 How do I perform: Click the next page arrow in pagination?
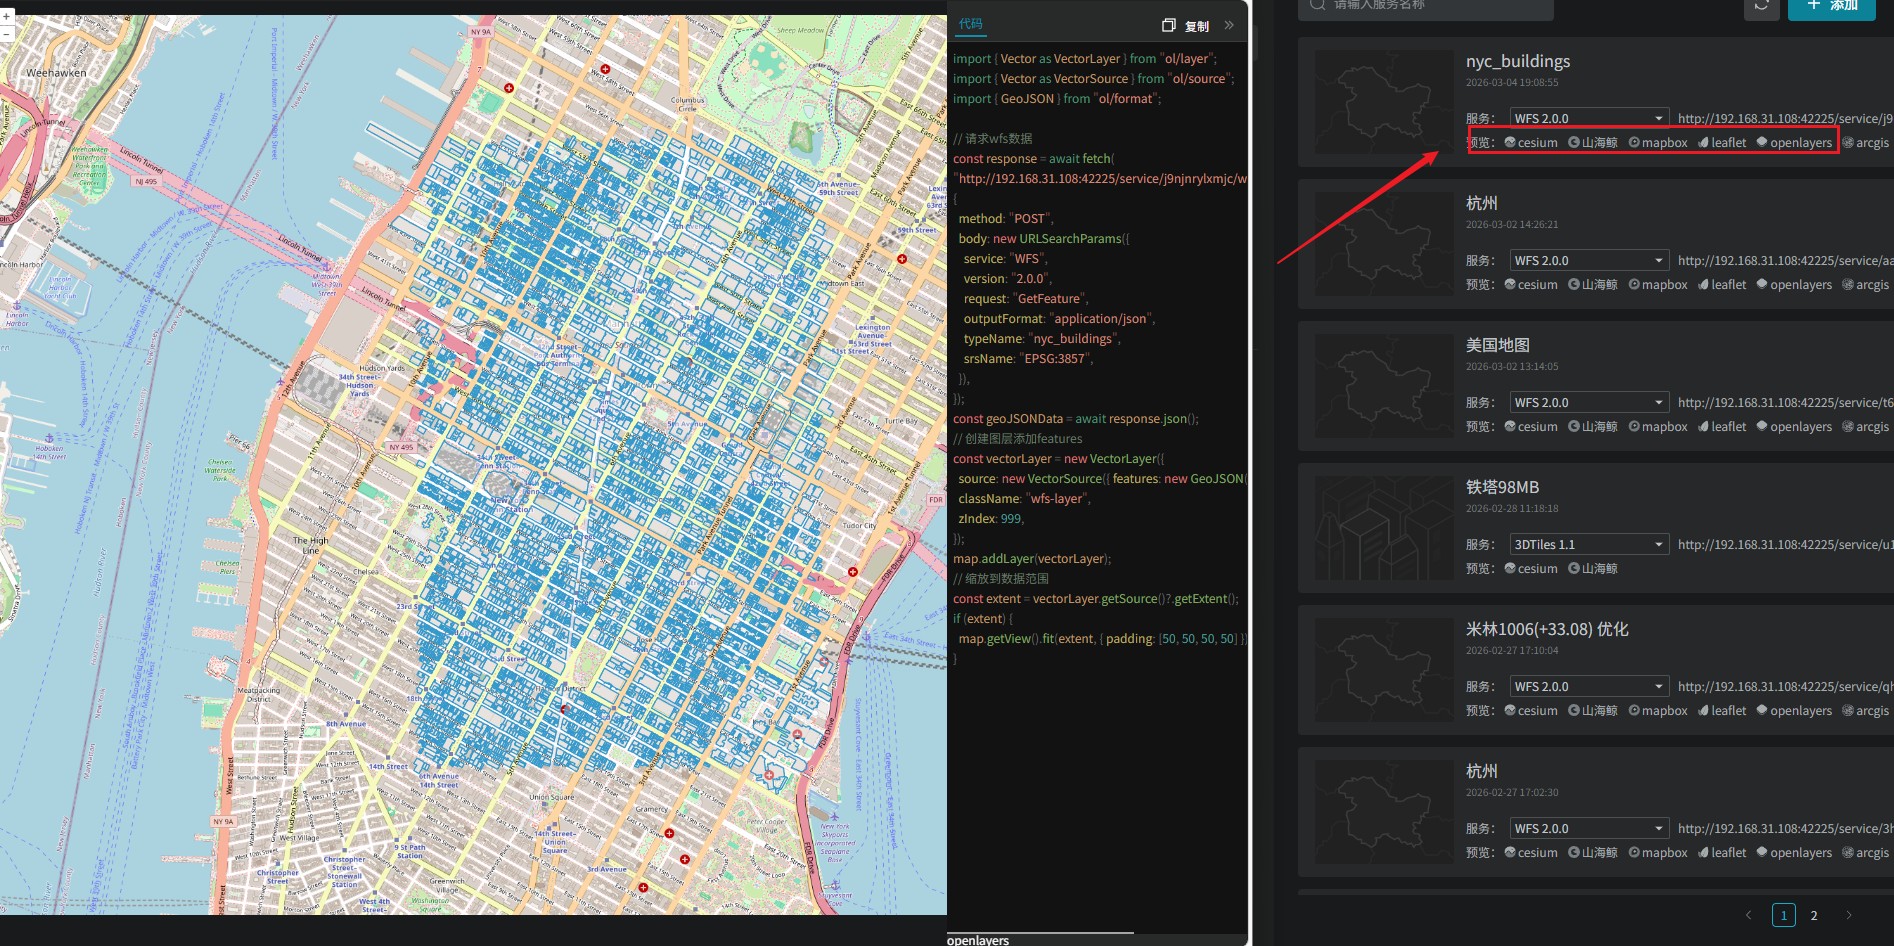[1848, 915]
